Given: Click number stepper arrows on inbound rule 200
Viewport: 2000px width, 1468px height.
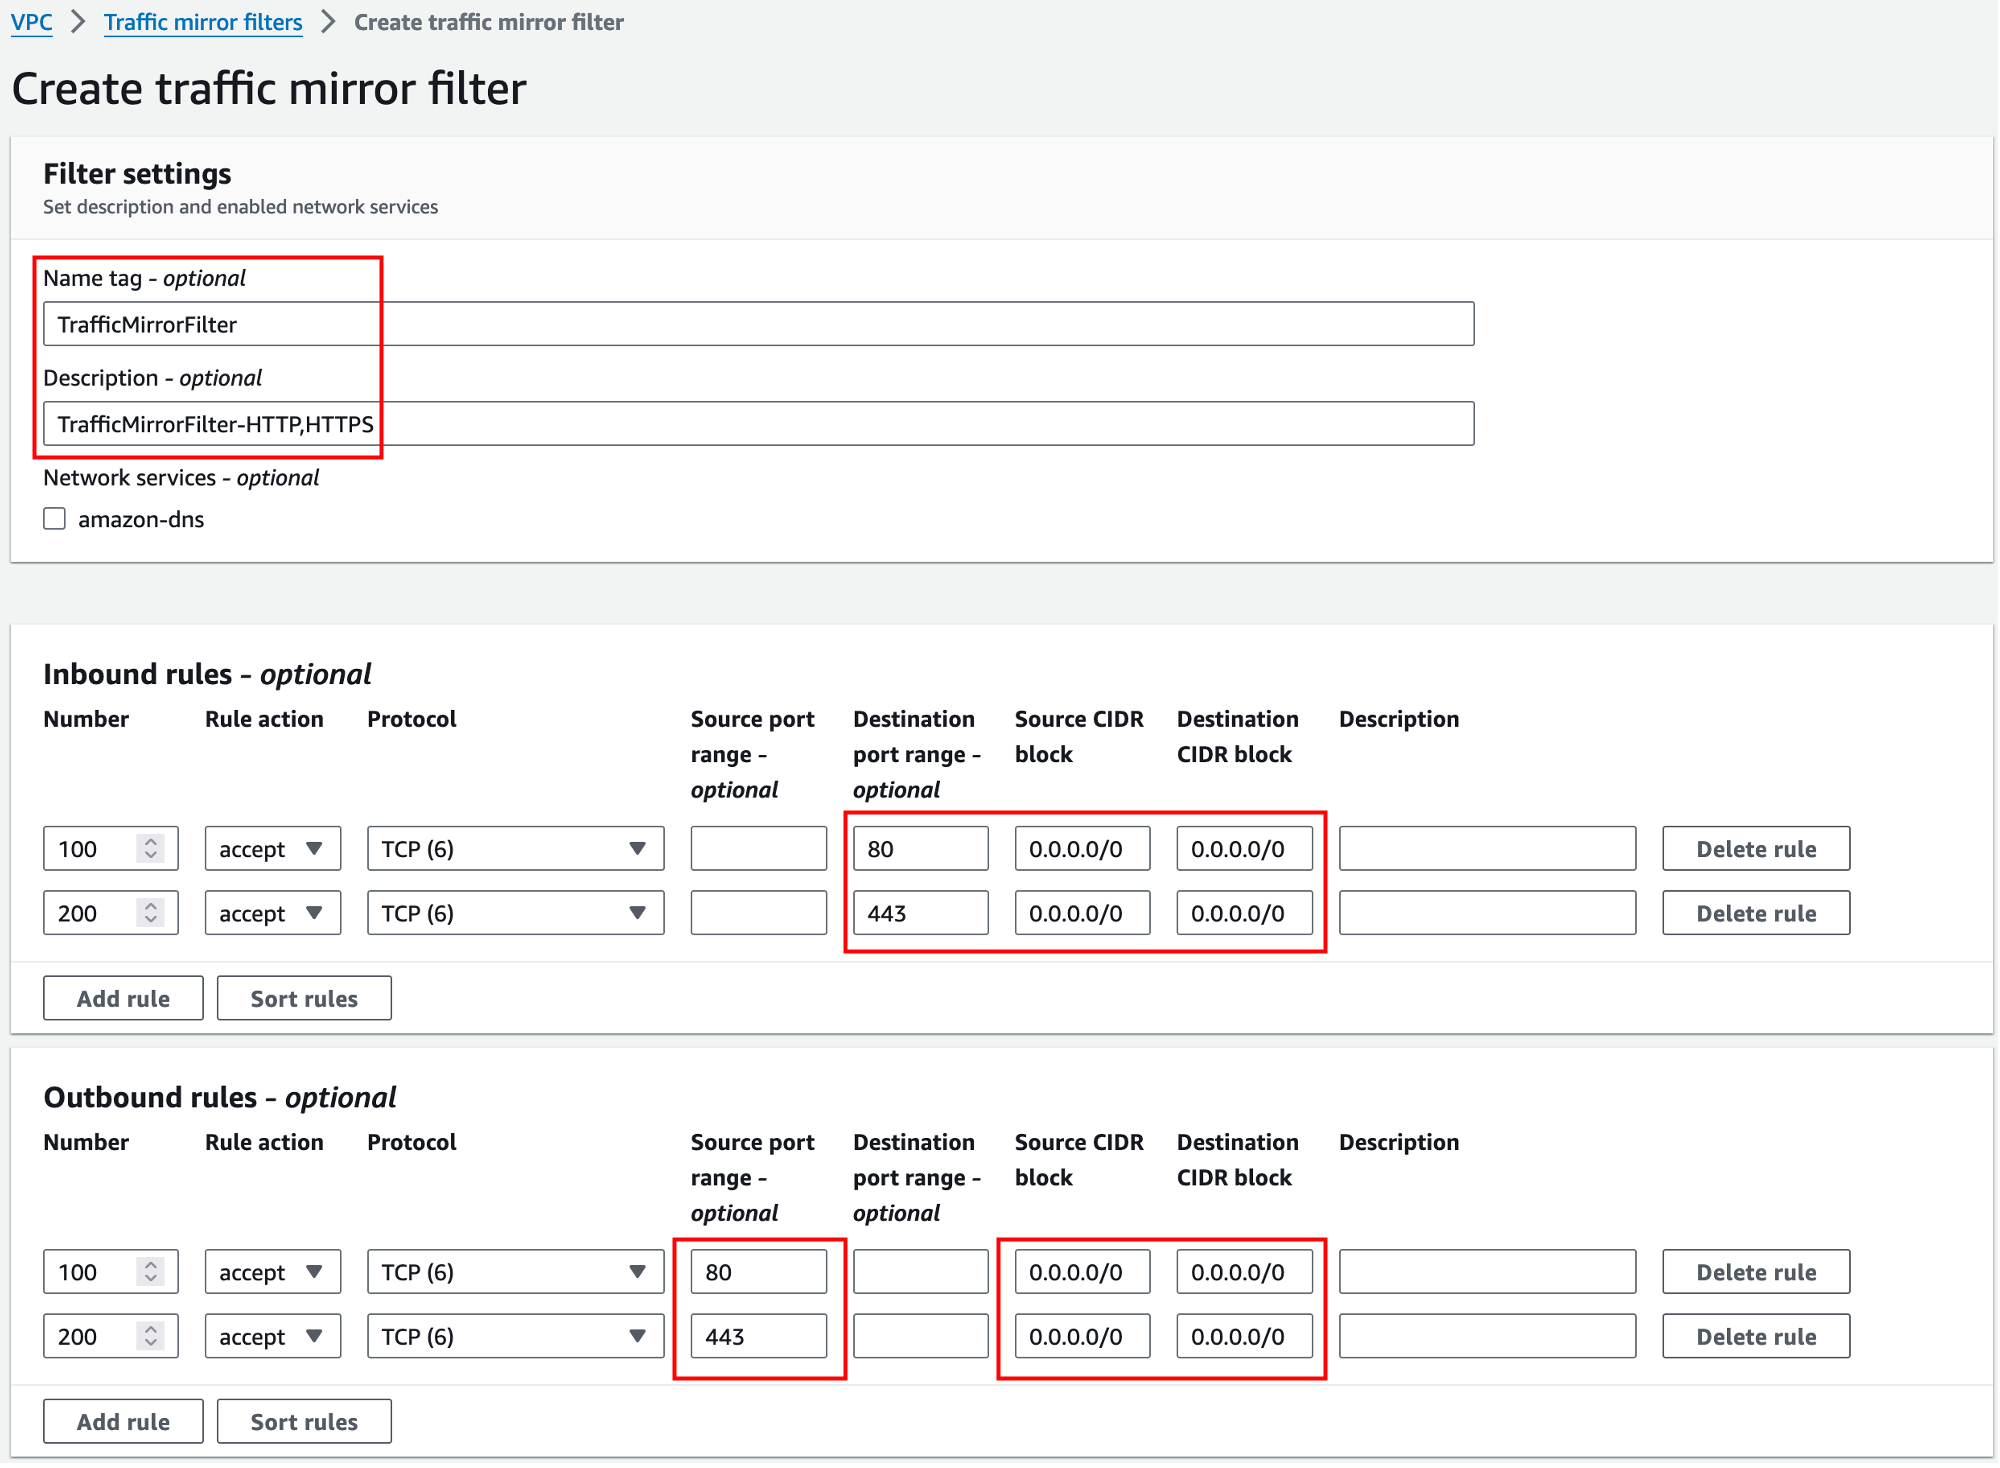Looking at the screenshot, I should click(151, 913).
